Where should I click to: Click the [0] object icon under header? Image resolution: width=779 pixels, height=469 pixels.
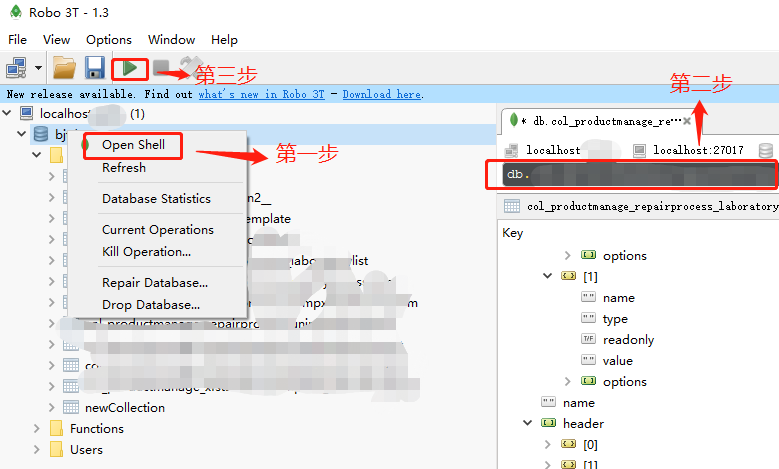point(568,444)
